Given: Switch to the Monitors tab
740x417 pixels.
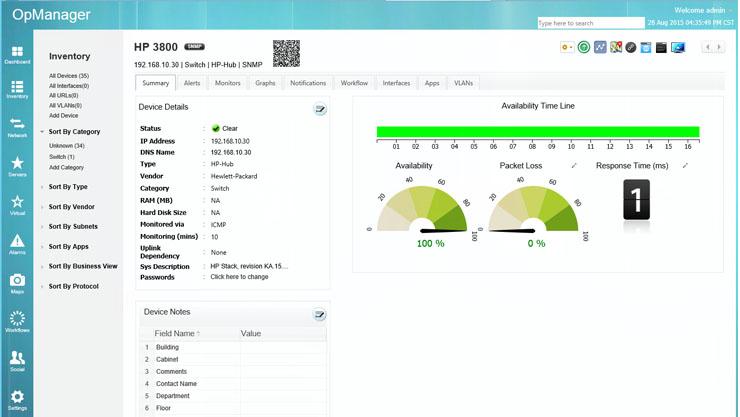Looking at the screenshot, I should 227,83.
